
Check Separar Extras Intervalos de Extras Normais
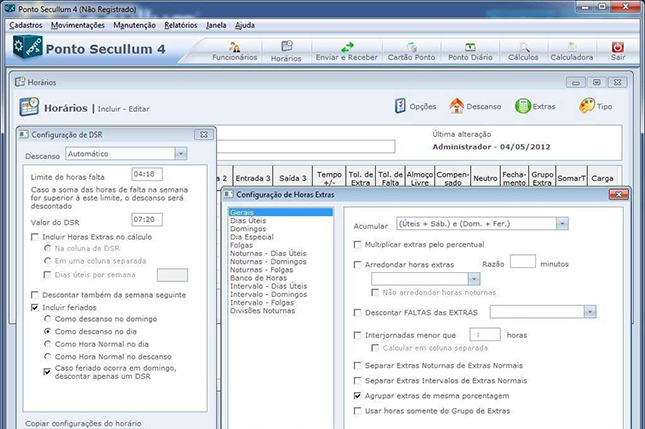point(357,380)
